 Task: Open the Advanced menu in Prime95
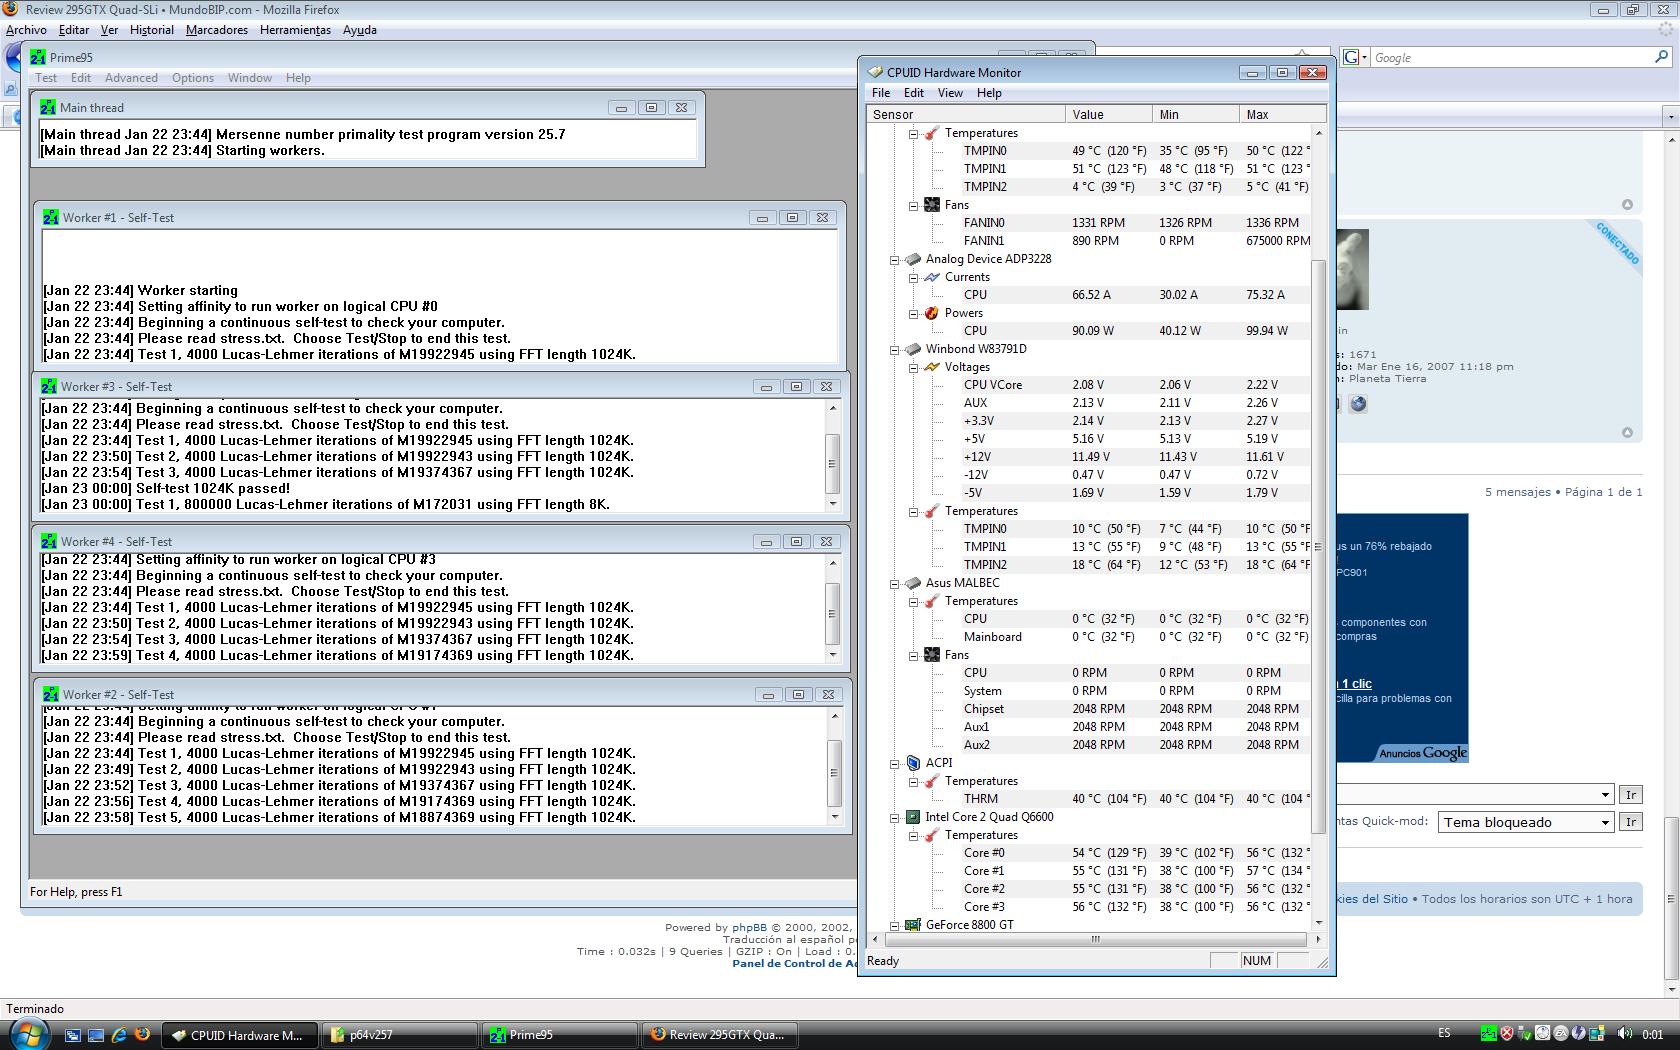click(131, 78)
